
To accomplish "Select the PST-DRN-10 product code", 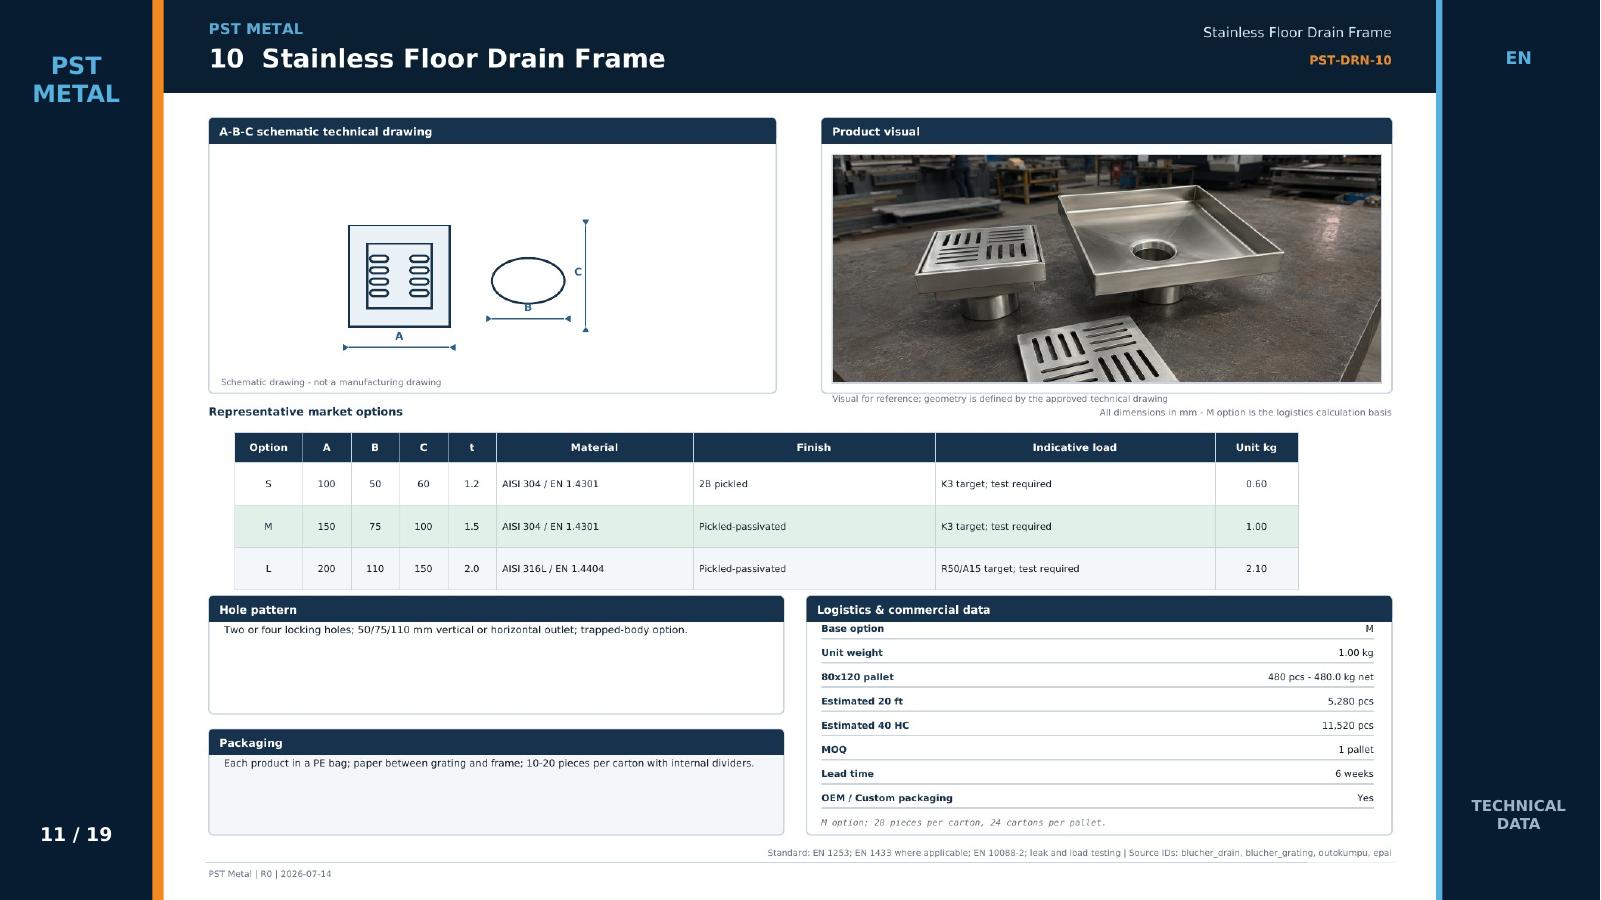I will pyautogui.click(x=1350, y=60).
